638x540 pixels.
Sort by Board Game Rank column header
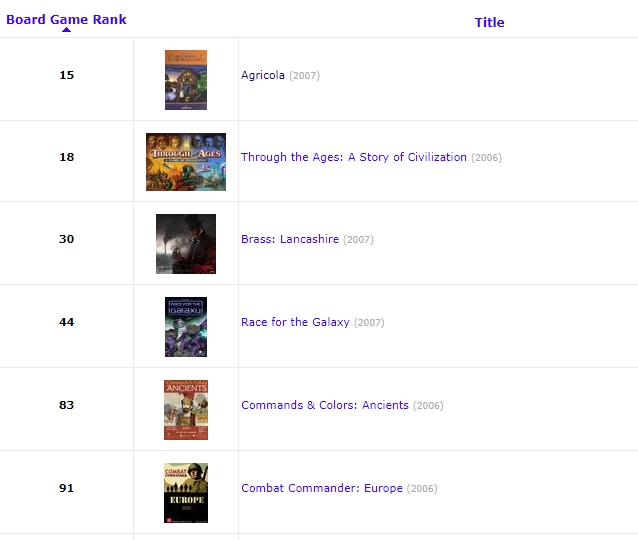[66, 19]
